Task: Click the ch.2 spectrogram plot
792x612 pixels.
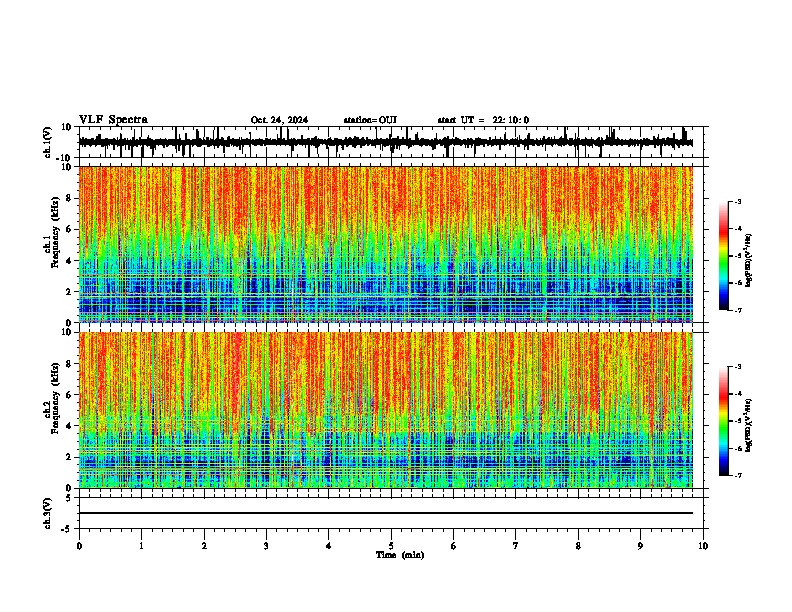Action: pyautogui.click(x=386, y=410)
